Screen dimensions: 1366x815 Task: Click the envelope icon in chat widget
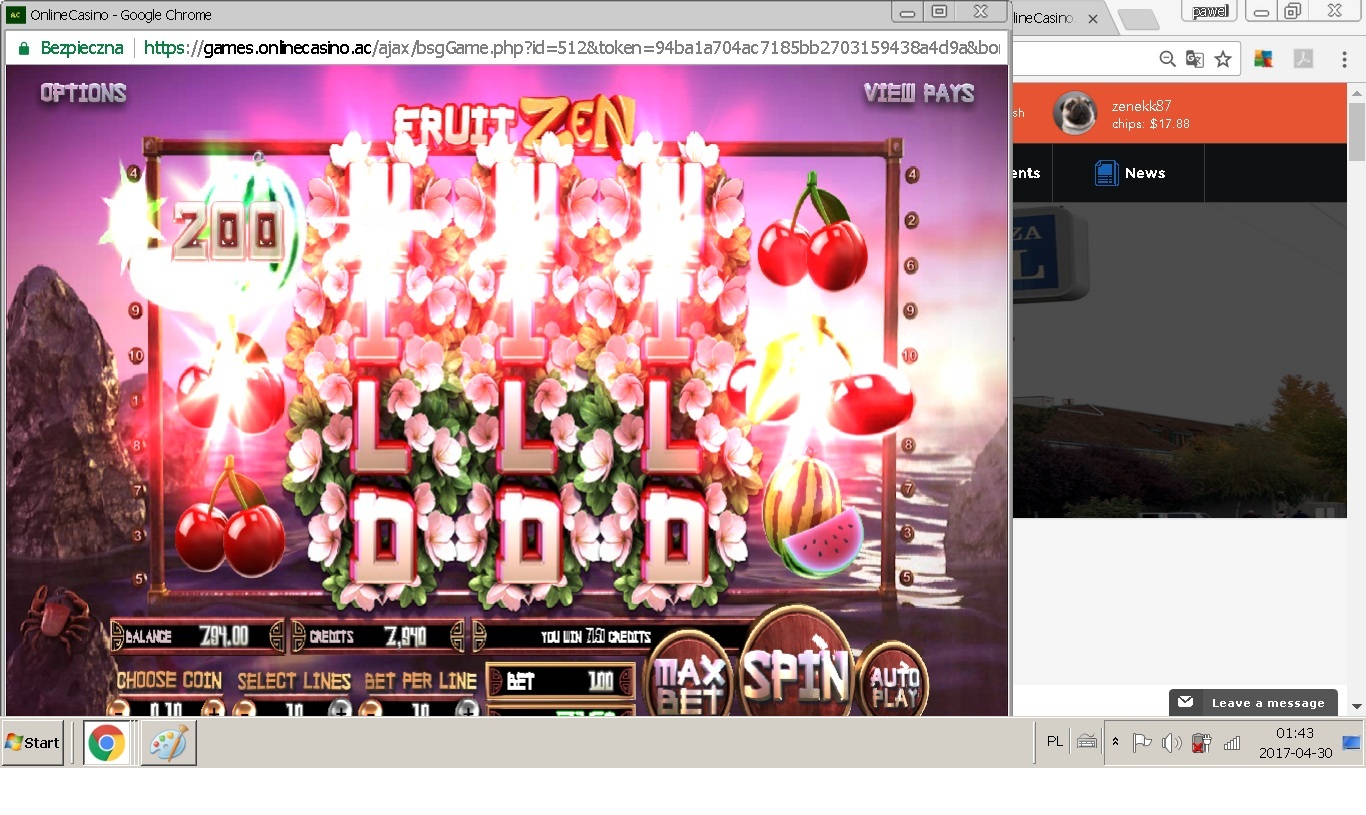(x=1186, y=702)
